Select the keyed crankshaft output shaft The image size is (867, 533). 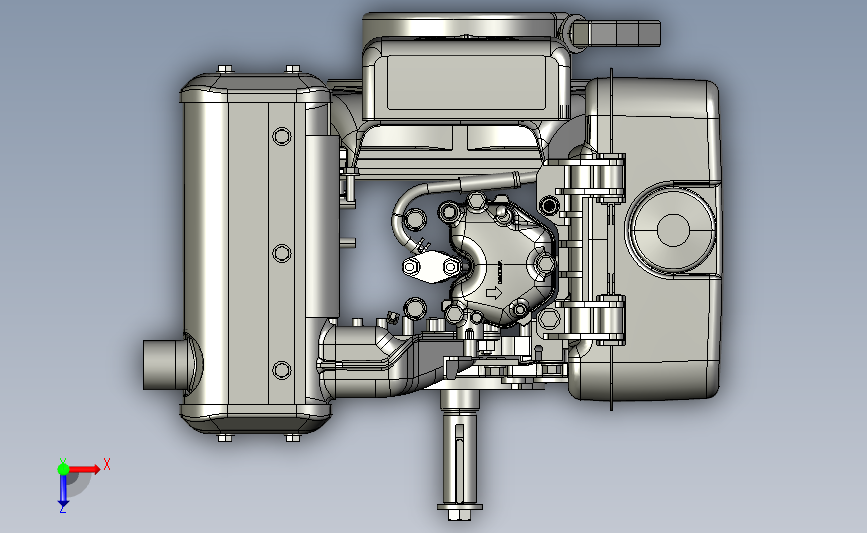click(460, 447)
